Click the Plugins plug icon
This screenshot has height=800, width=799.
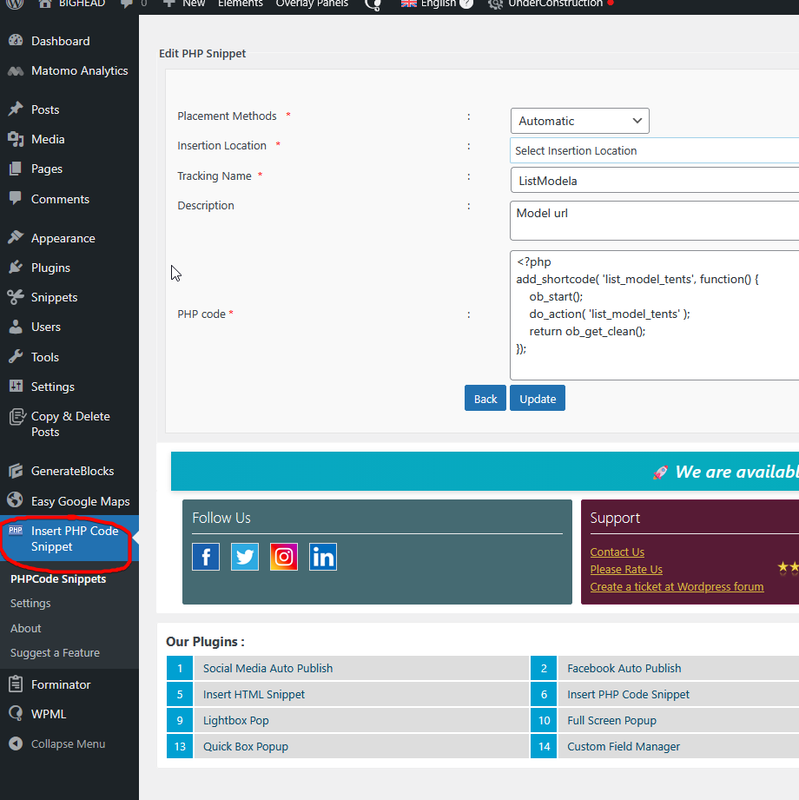tap(16, 267)
